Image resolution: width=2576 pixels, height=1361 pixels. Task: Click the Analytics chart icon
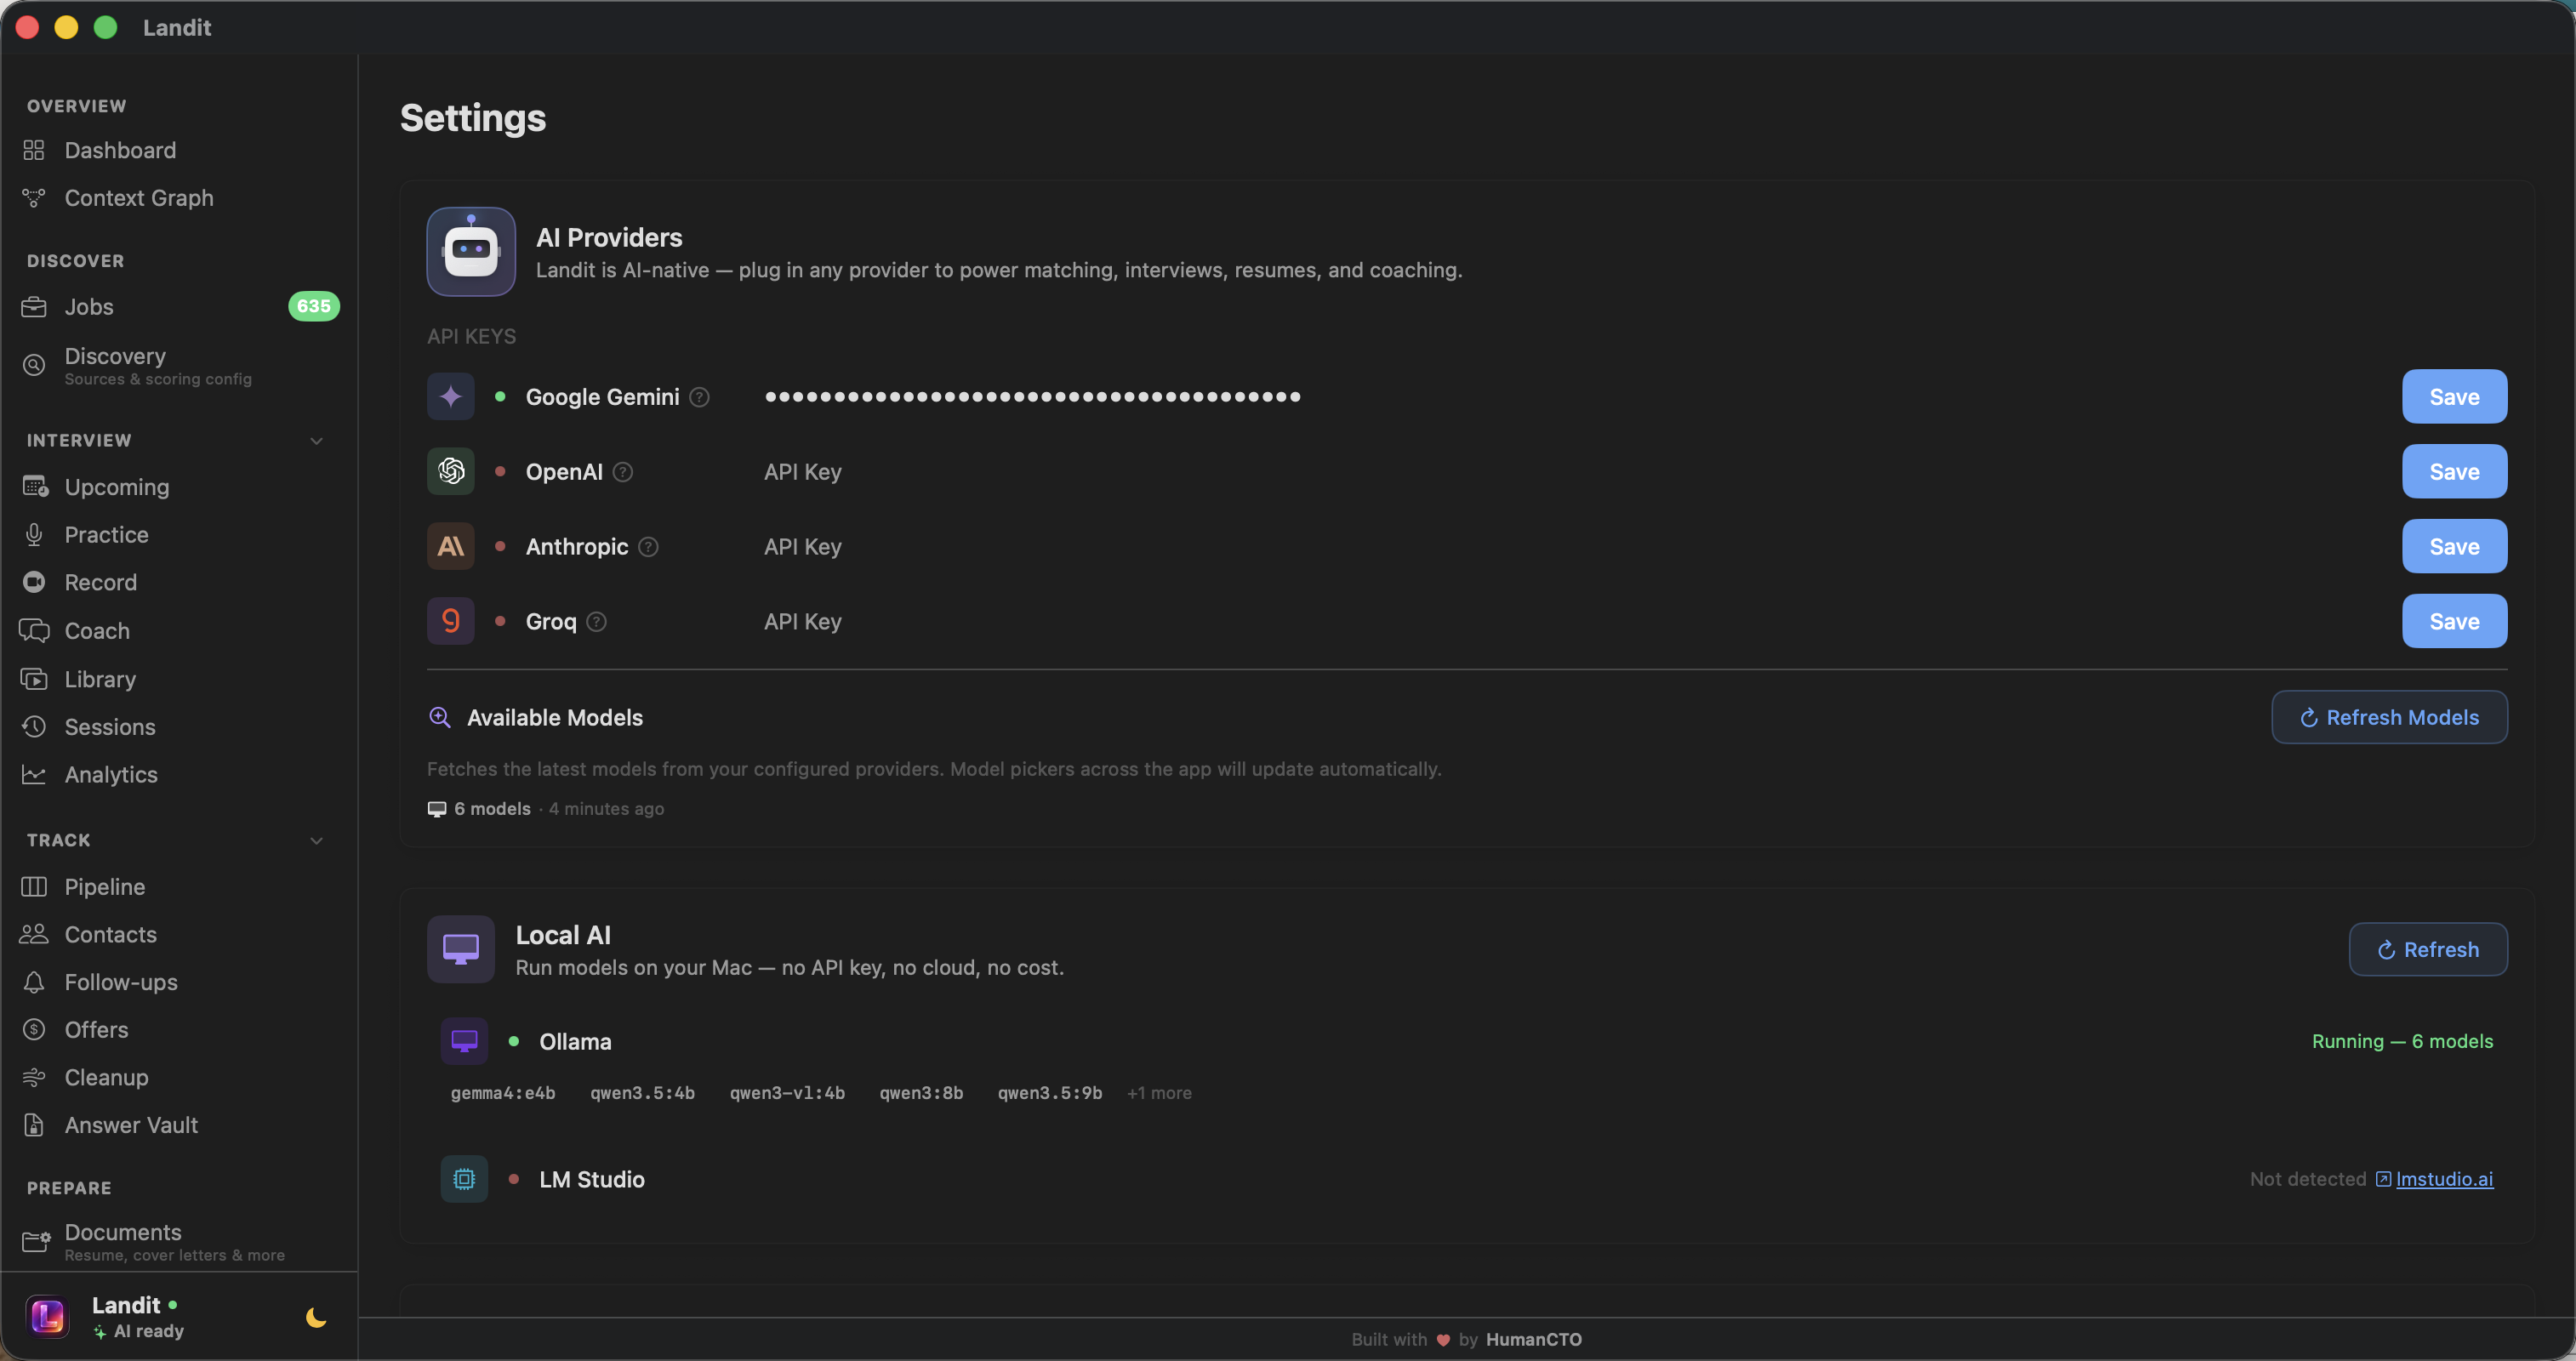tap(34, 775)
